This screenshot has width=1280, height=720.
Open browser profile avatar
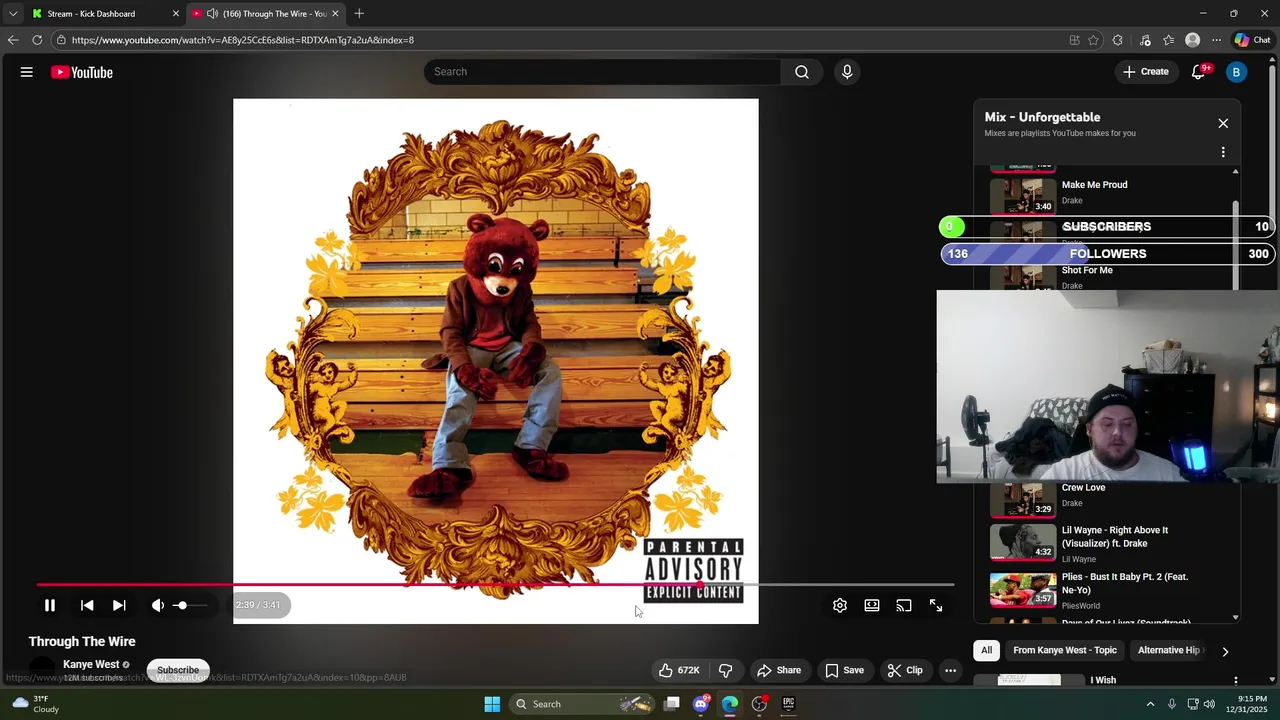tap(1192, 40)
